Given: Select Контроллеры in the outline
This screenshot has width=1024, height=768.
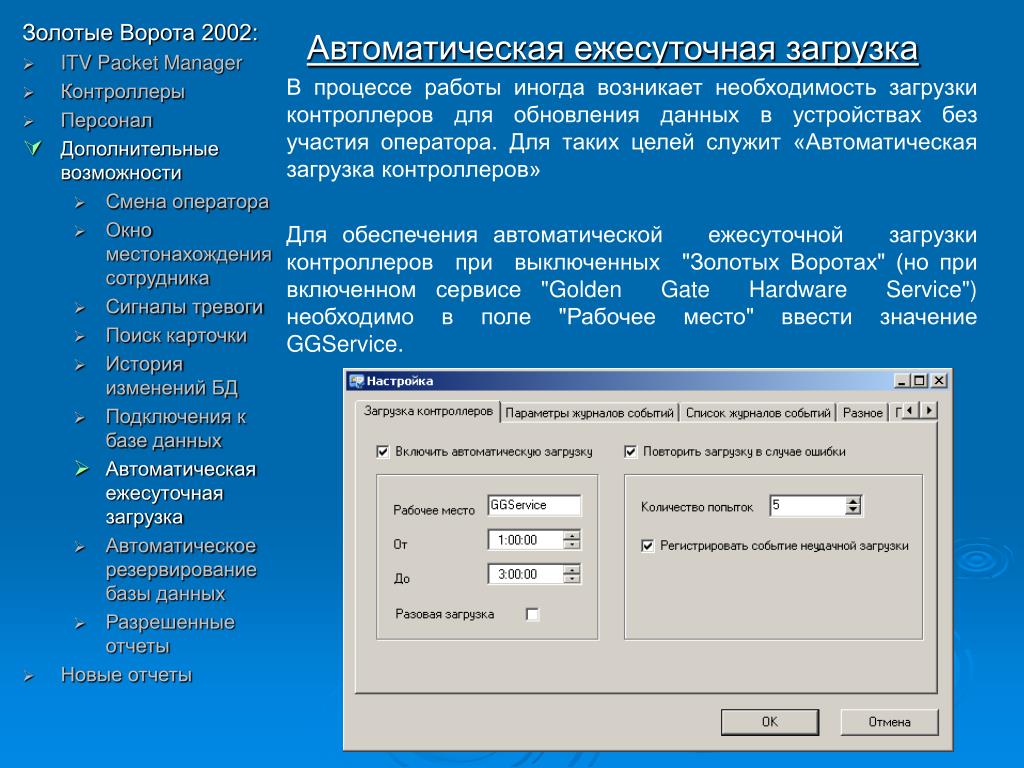Looking at the screenshot, I should 123,91.
